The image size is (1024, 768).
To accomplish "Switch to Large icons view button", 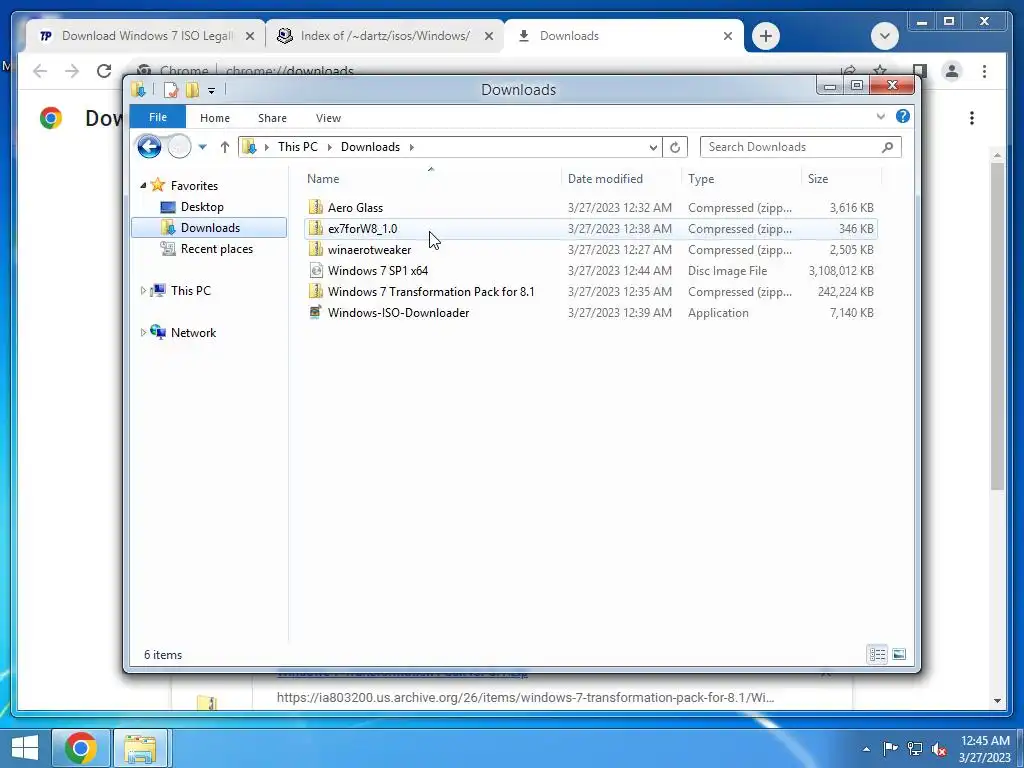I will (x=899, y=654).
